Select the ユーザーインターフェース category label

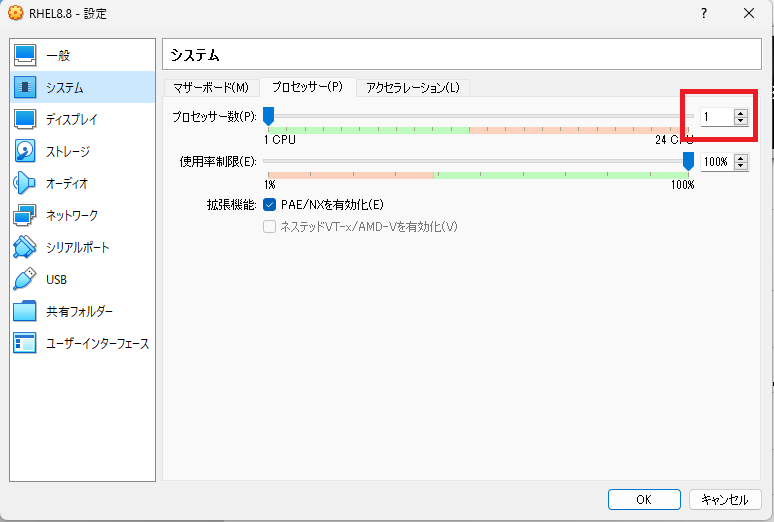[x=98, y=344]
